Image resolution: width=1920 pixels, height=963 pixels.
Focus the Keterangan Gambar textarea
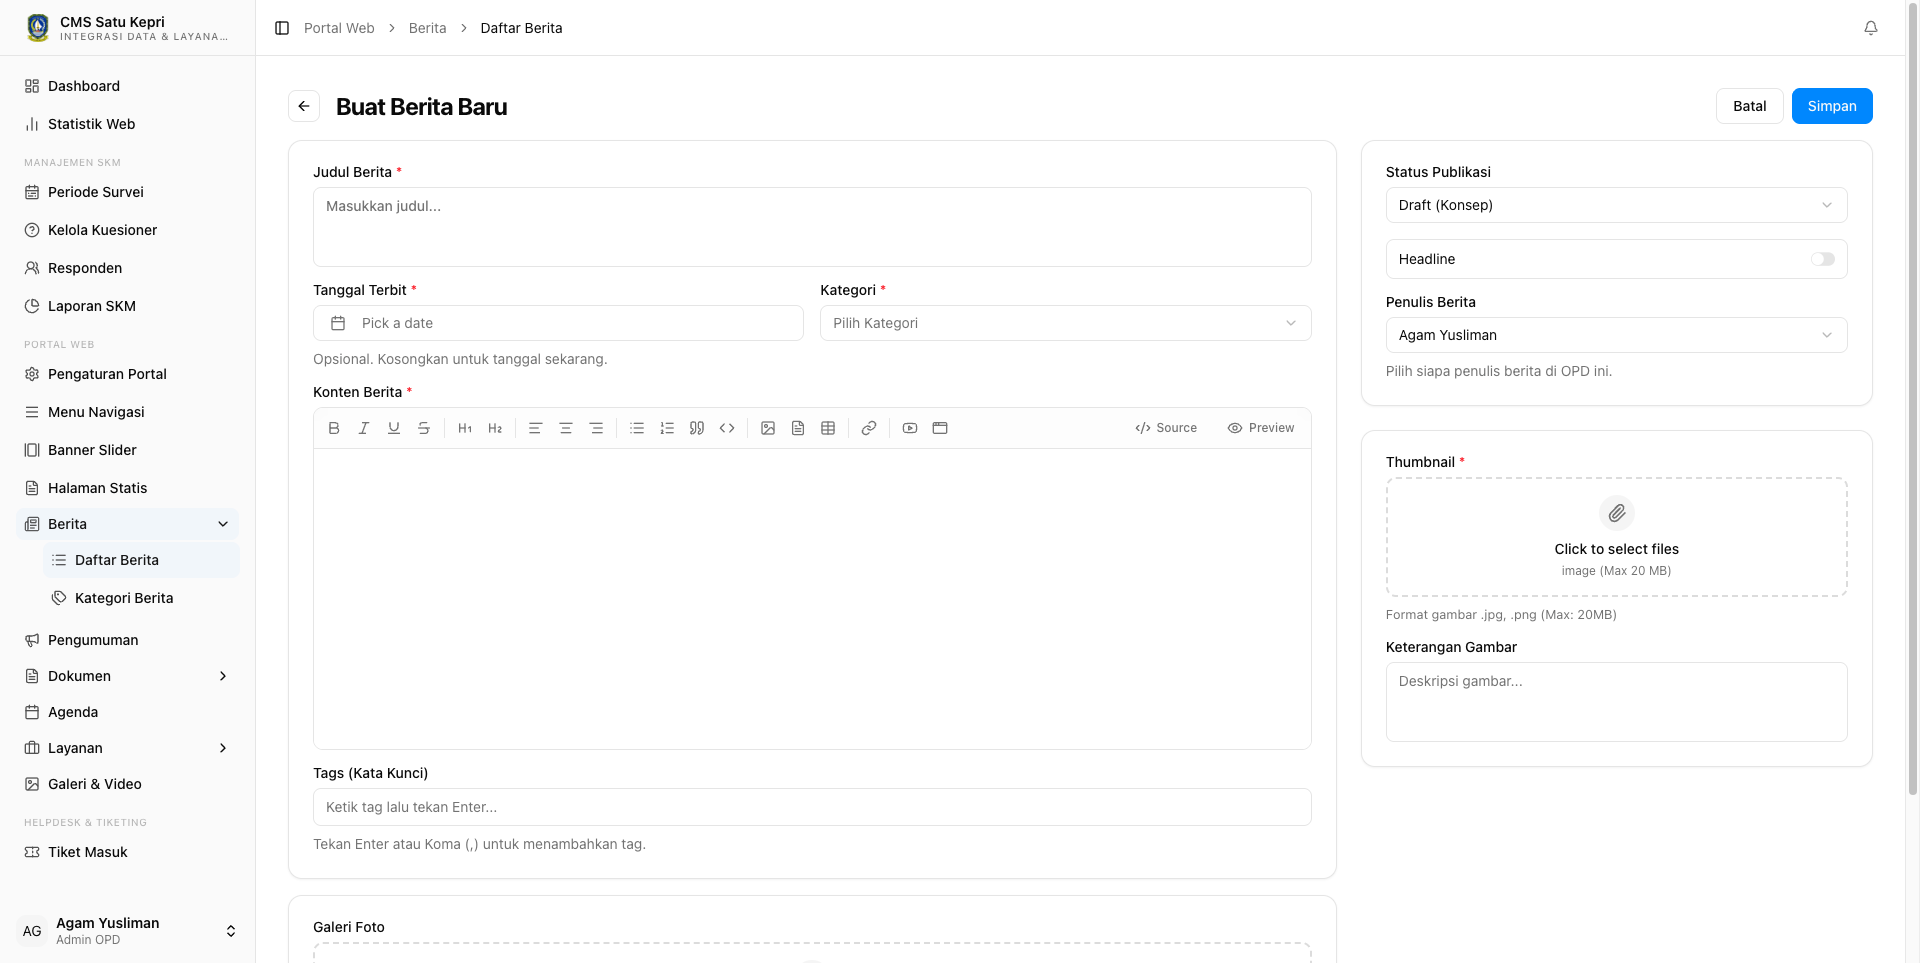(x=1616, y=702)
